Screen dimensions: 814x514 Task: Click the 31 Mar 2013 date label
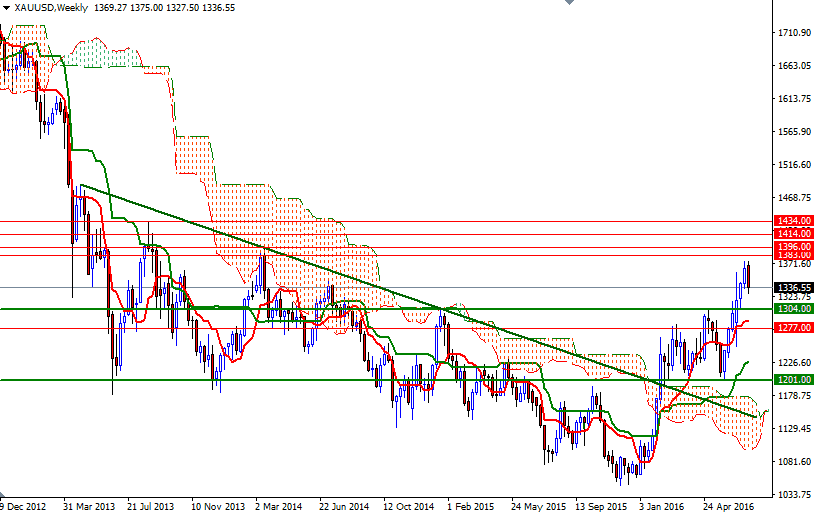tap(89, 506)
